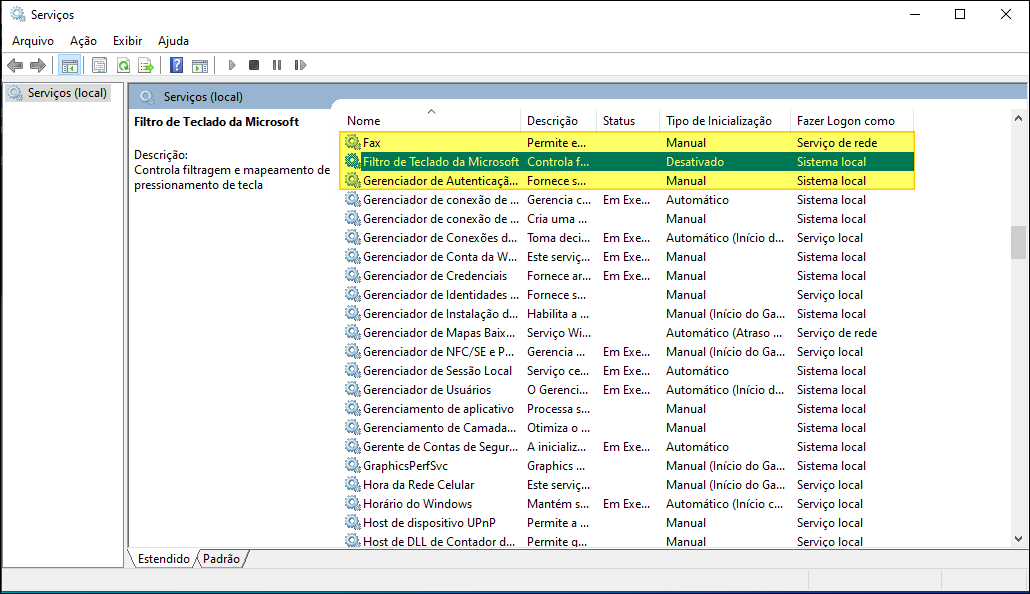1030x594 pixels.
Task: Select Host de dispositivo UPnP service name
Action: pos(429,524)
